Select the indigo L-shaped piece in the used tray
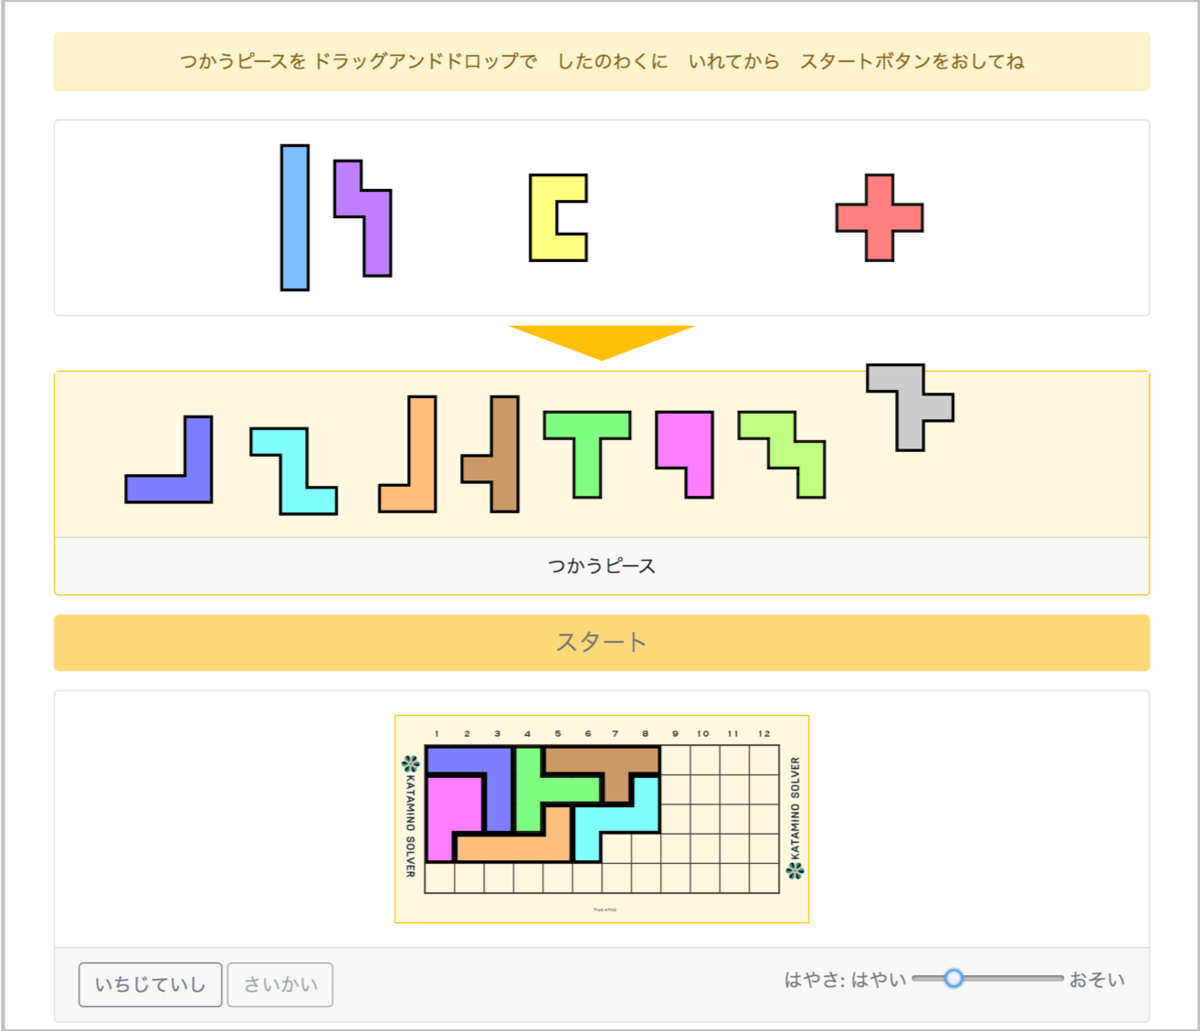 (x=197, y=475)
